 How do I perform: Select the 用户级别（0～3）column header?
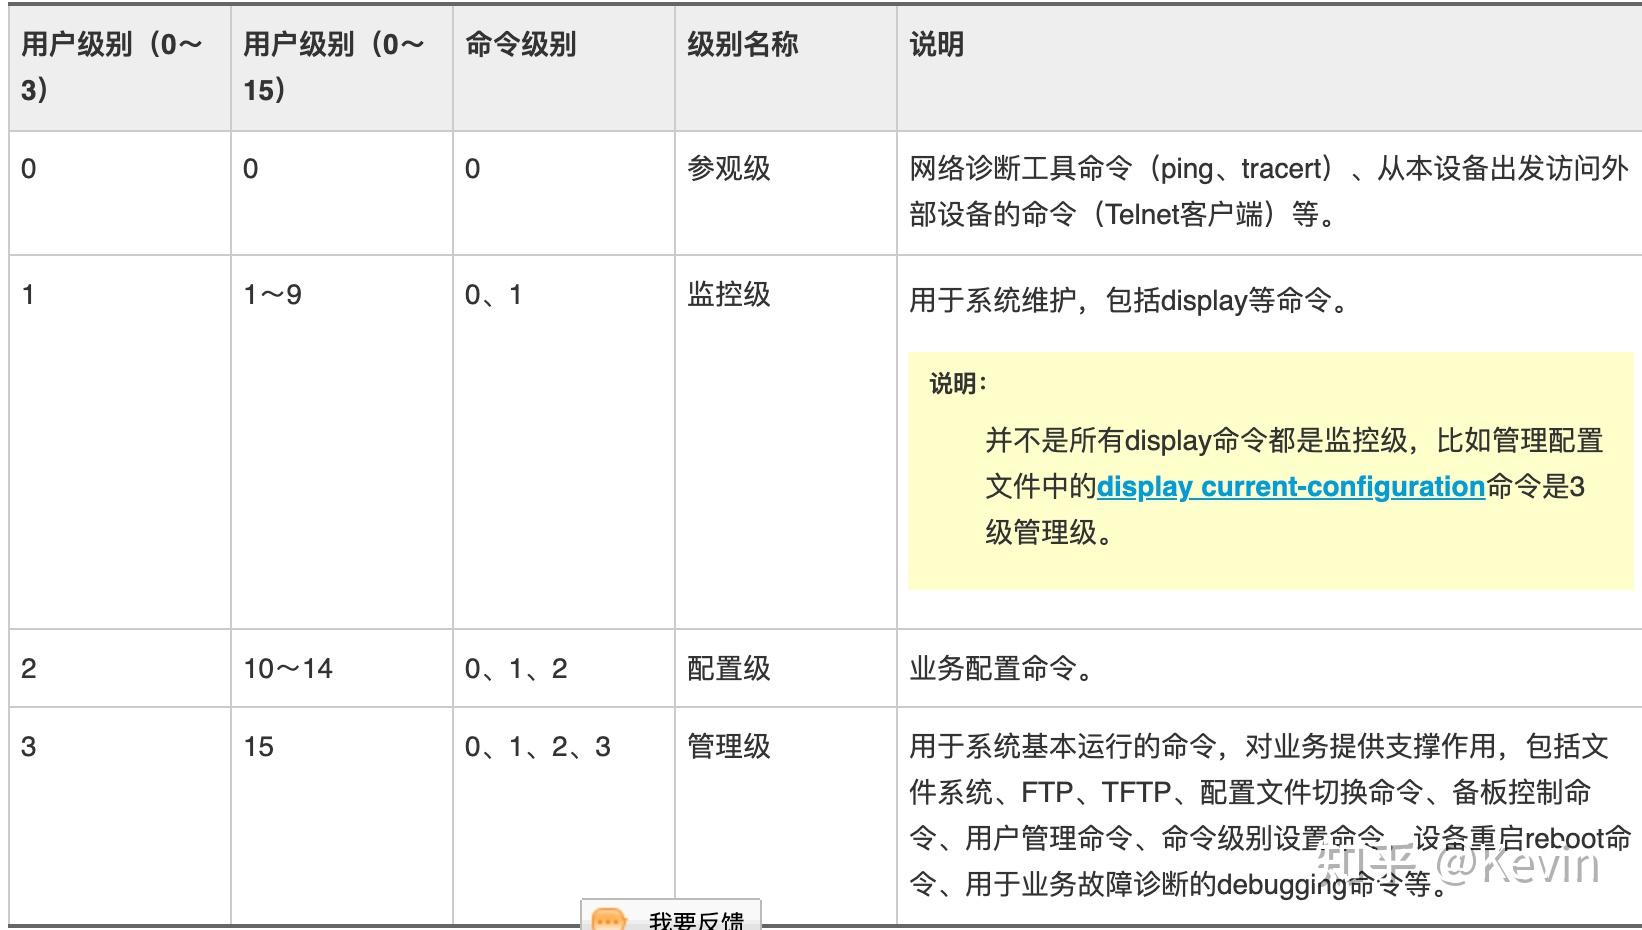coord(110,65)
